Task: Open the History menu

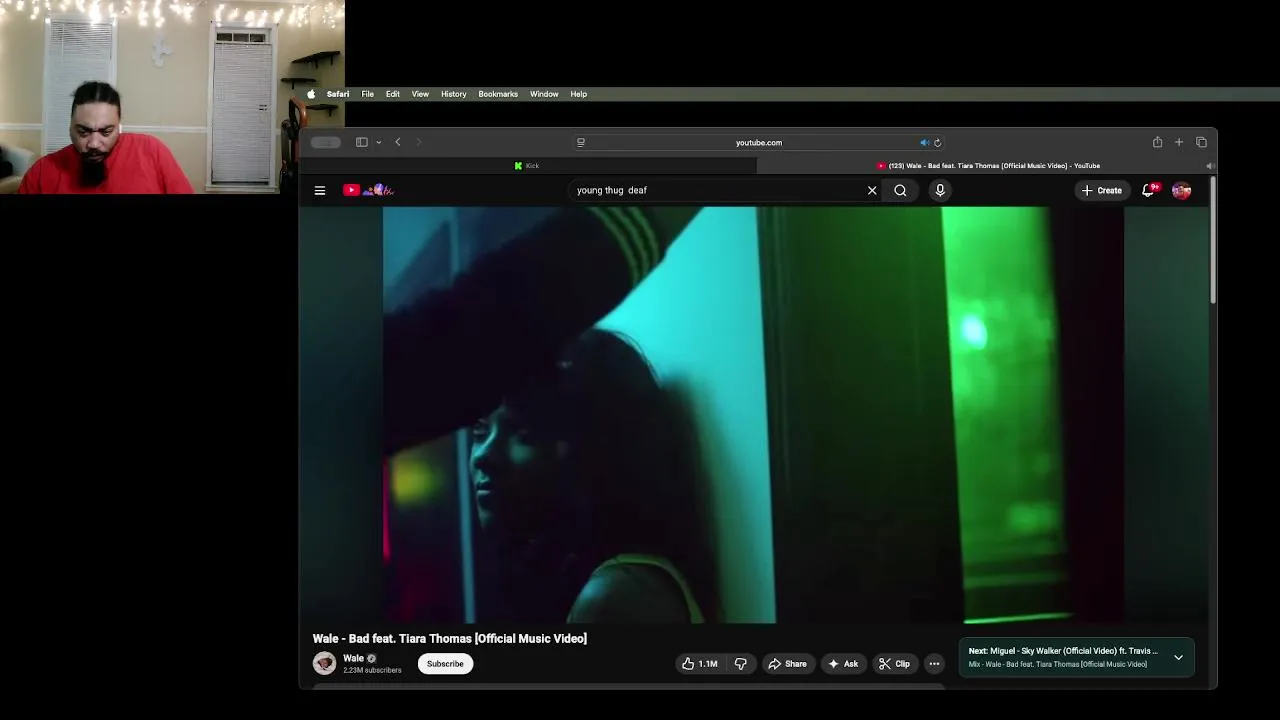Action: [x=454, y=94]
